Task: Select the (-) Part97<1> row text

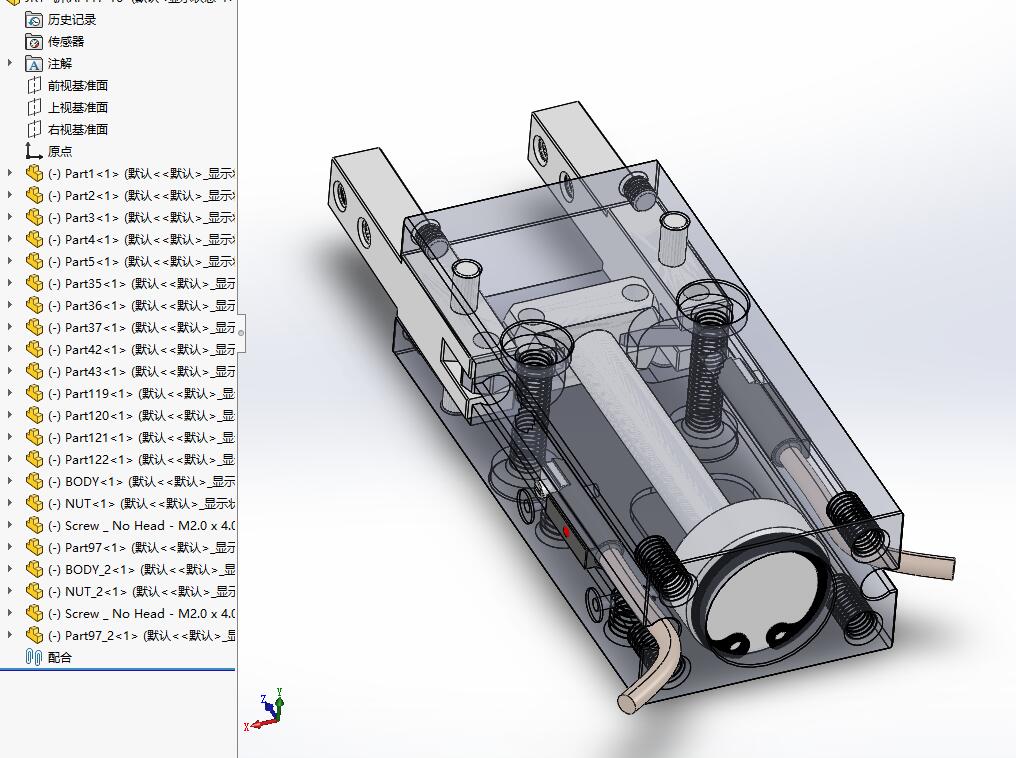Action: click(x=141, y=548)
